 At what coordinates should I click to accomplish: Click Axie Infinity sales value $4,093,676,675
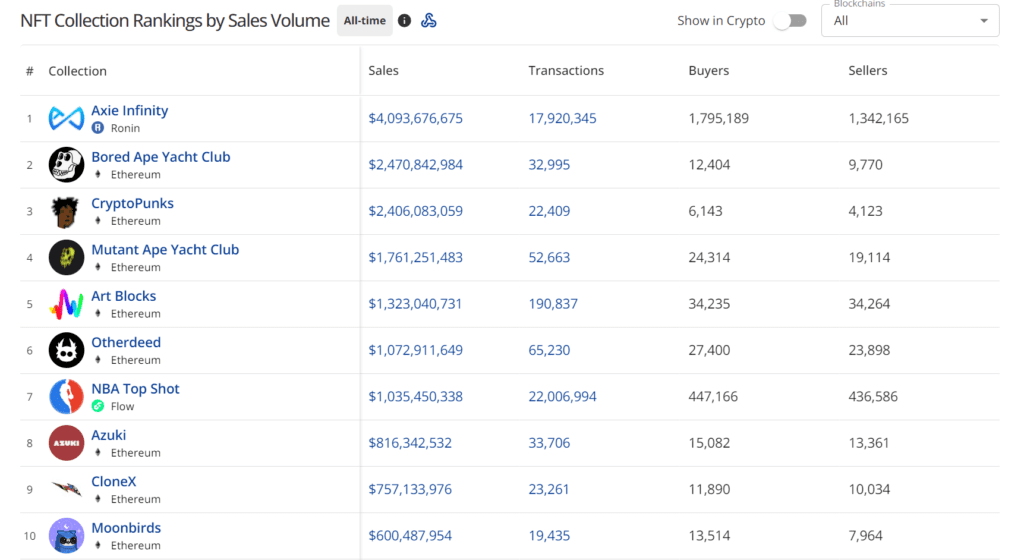pos(415,118)
